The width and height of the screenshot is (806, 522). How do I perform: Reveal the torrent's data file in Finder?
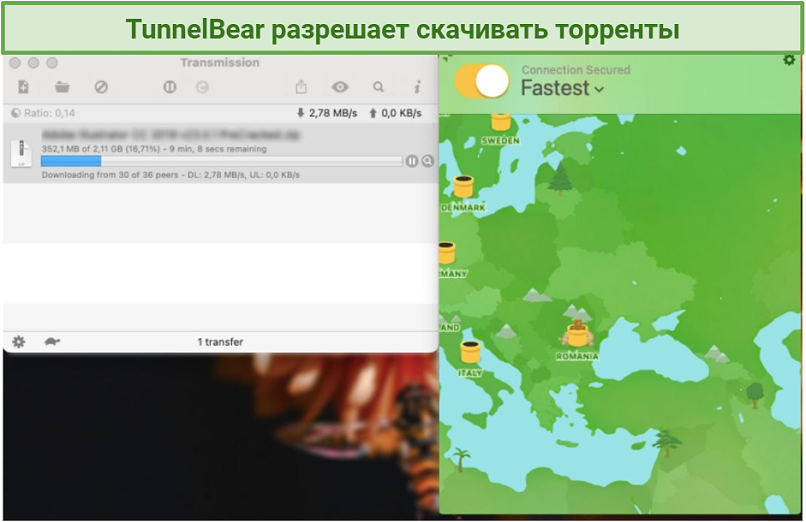click(x=428, y=161)
